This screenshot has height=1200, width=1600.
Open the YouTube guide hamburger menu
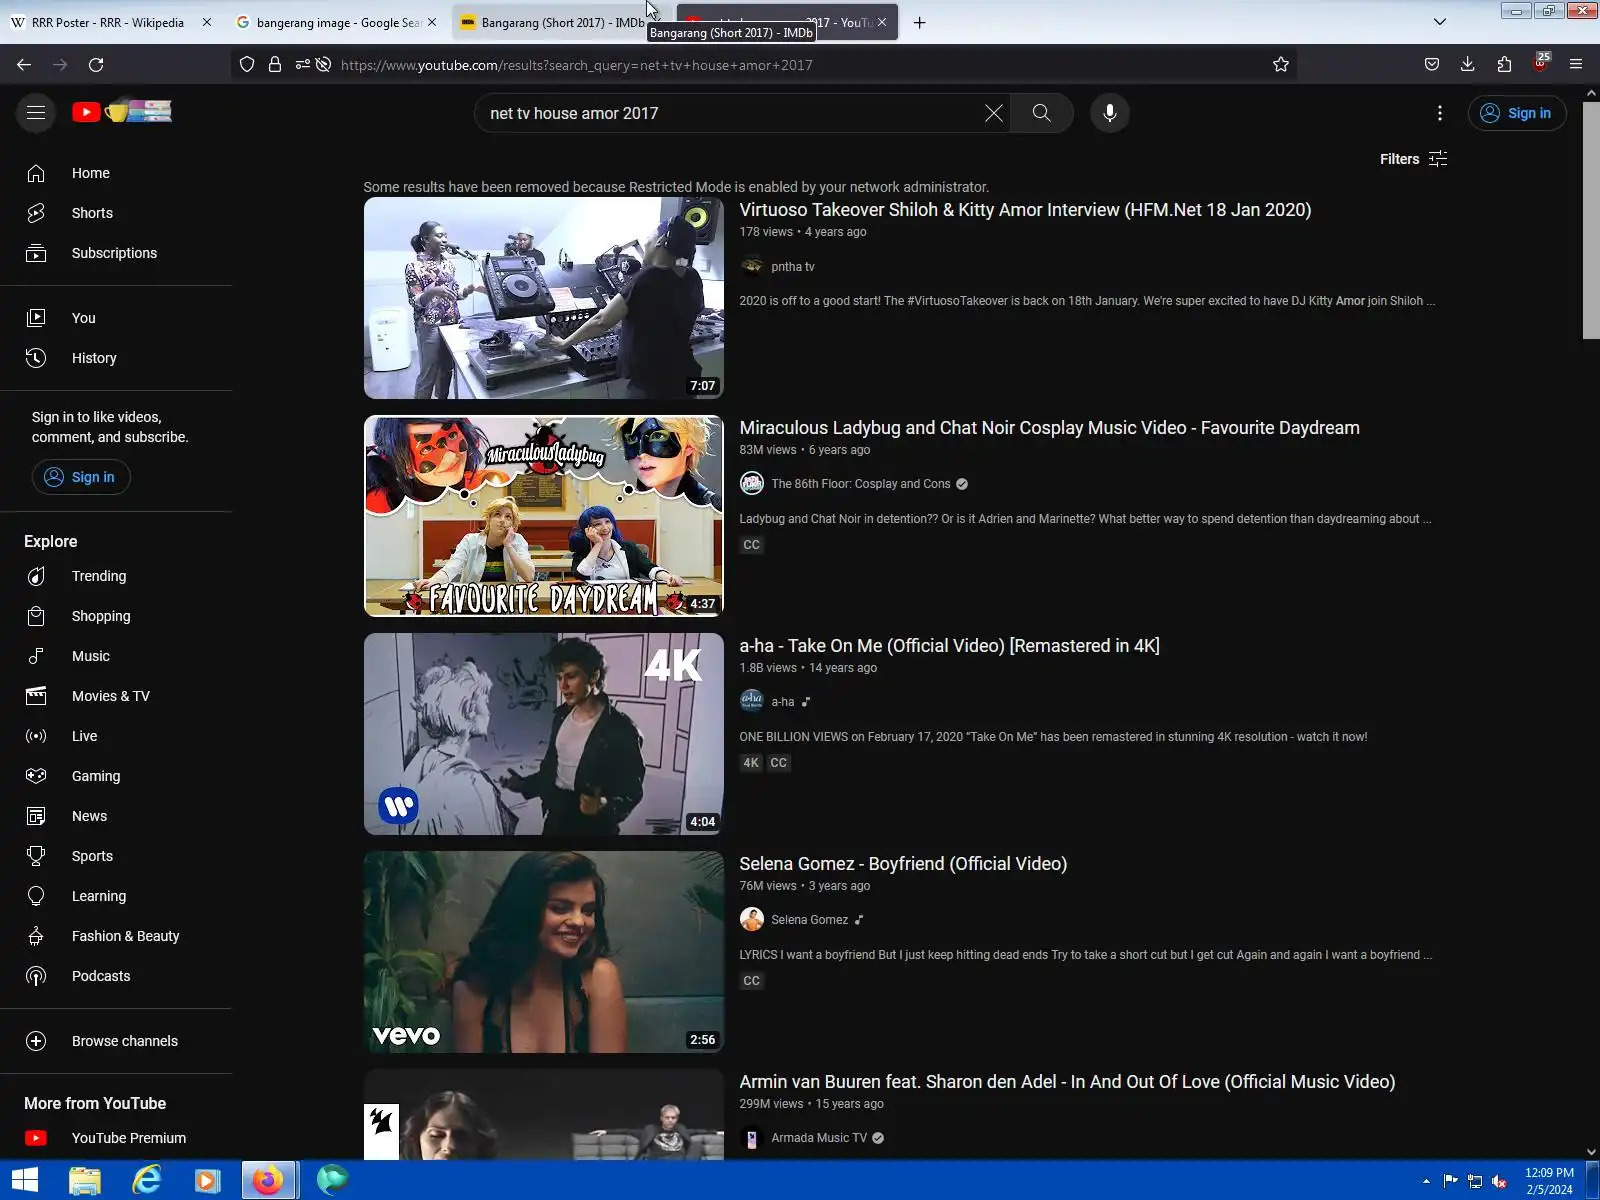[x=36, y=113]
